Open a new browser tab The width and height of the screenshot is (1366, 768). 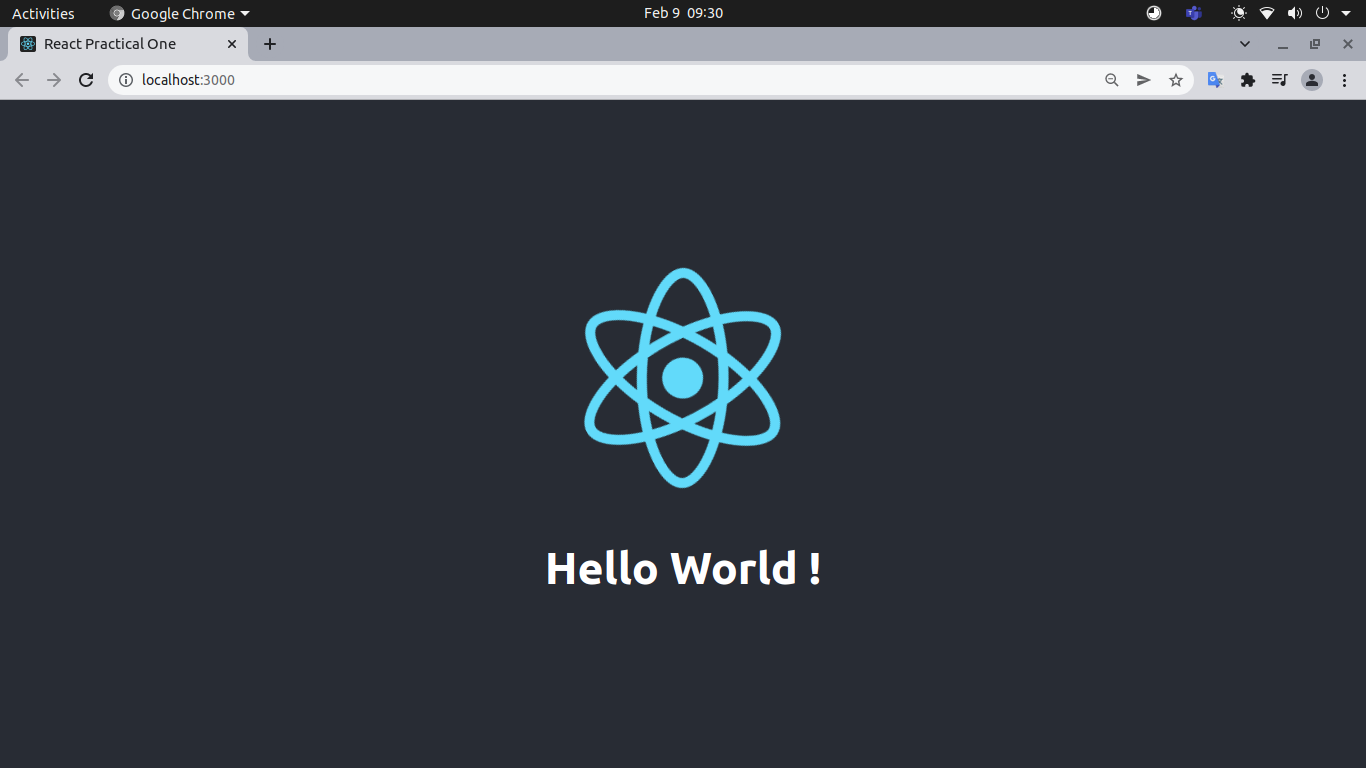pyautogui.click(x=269, y=44)
